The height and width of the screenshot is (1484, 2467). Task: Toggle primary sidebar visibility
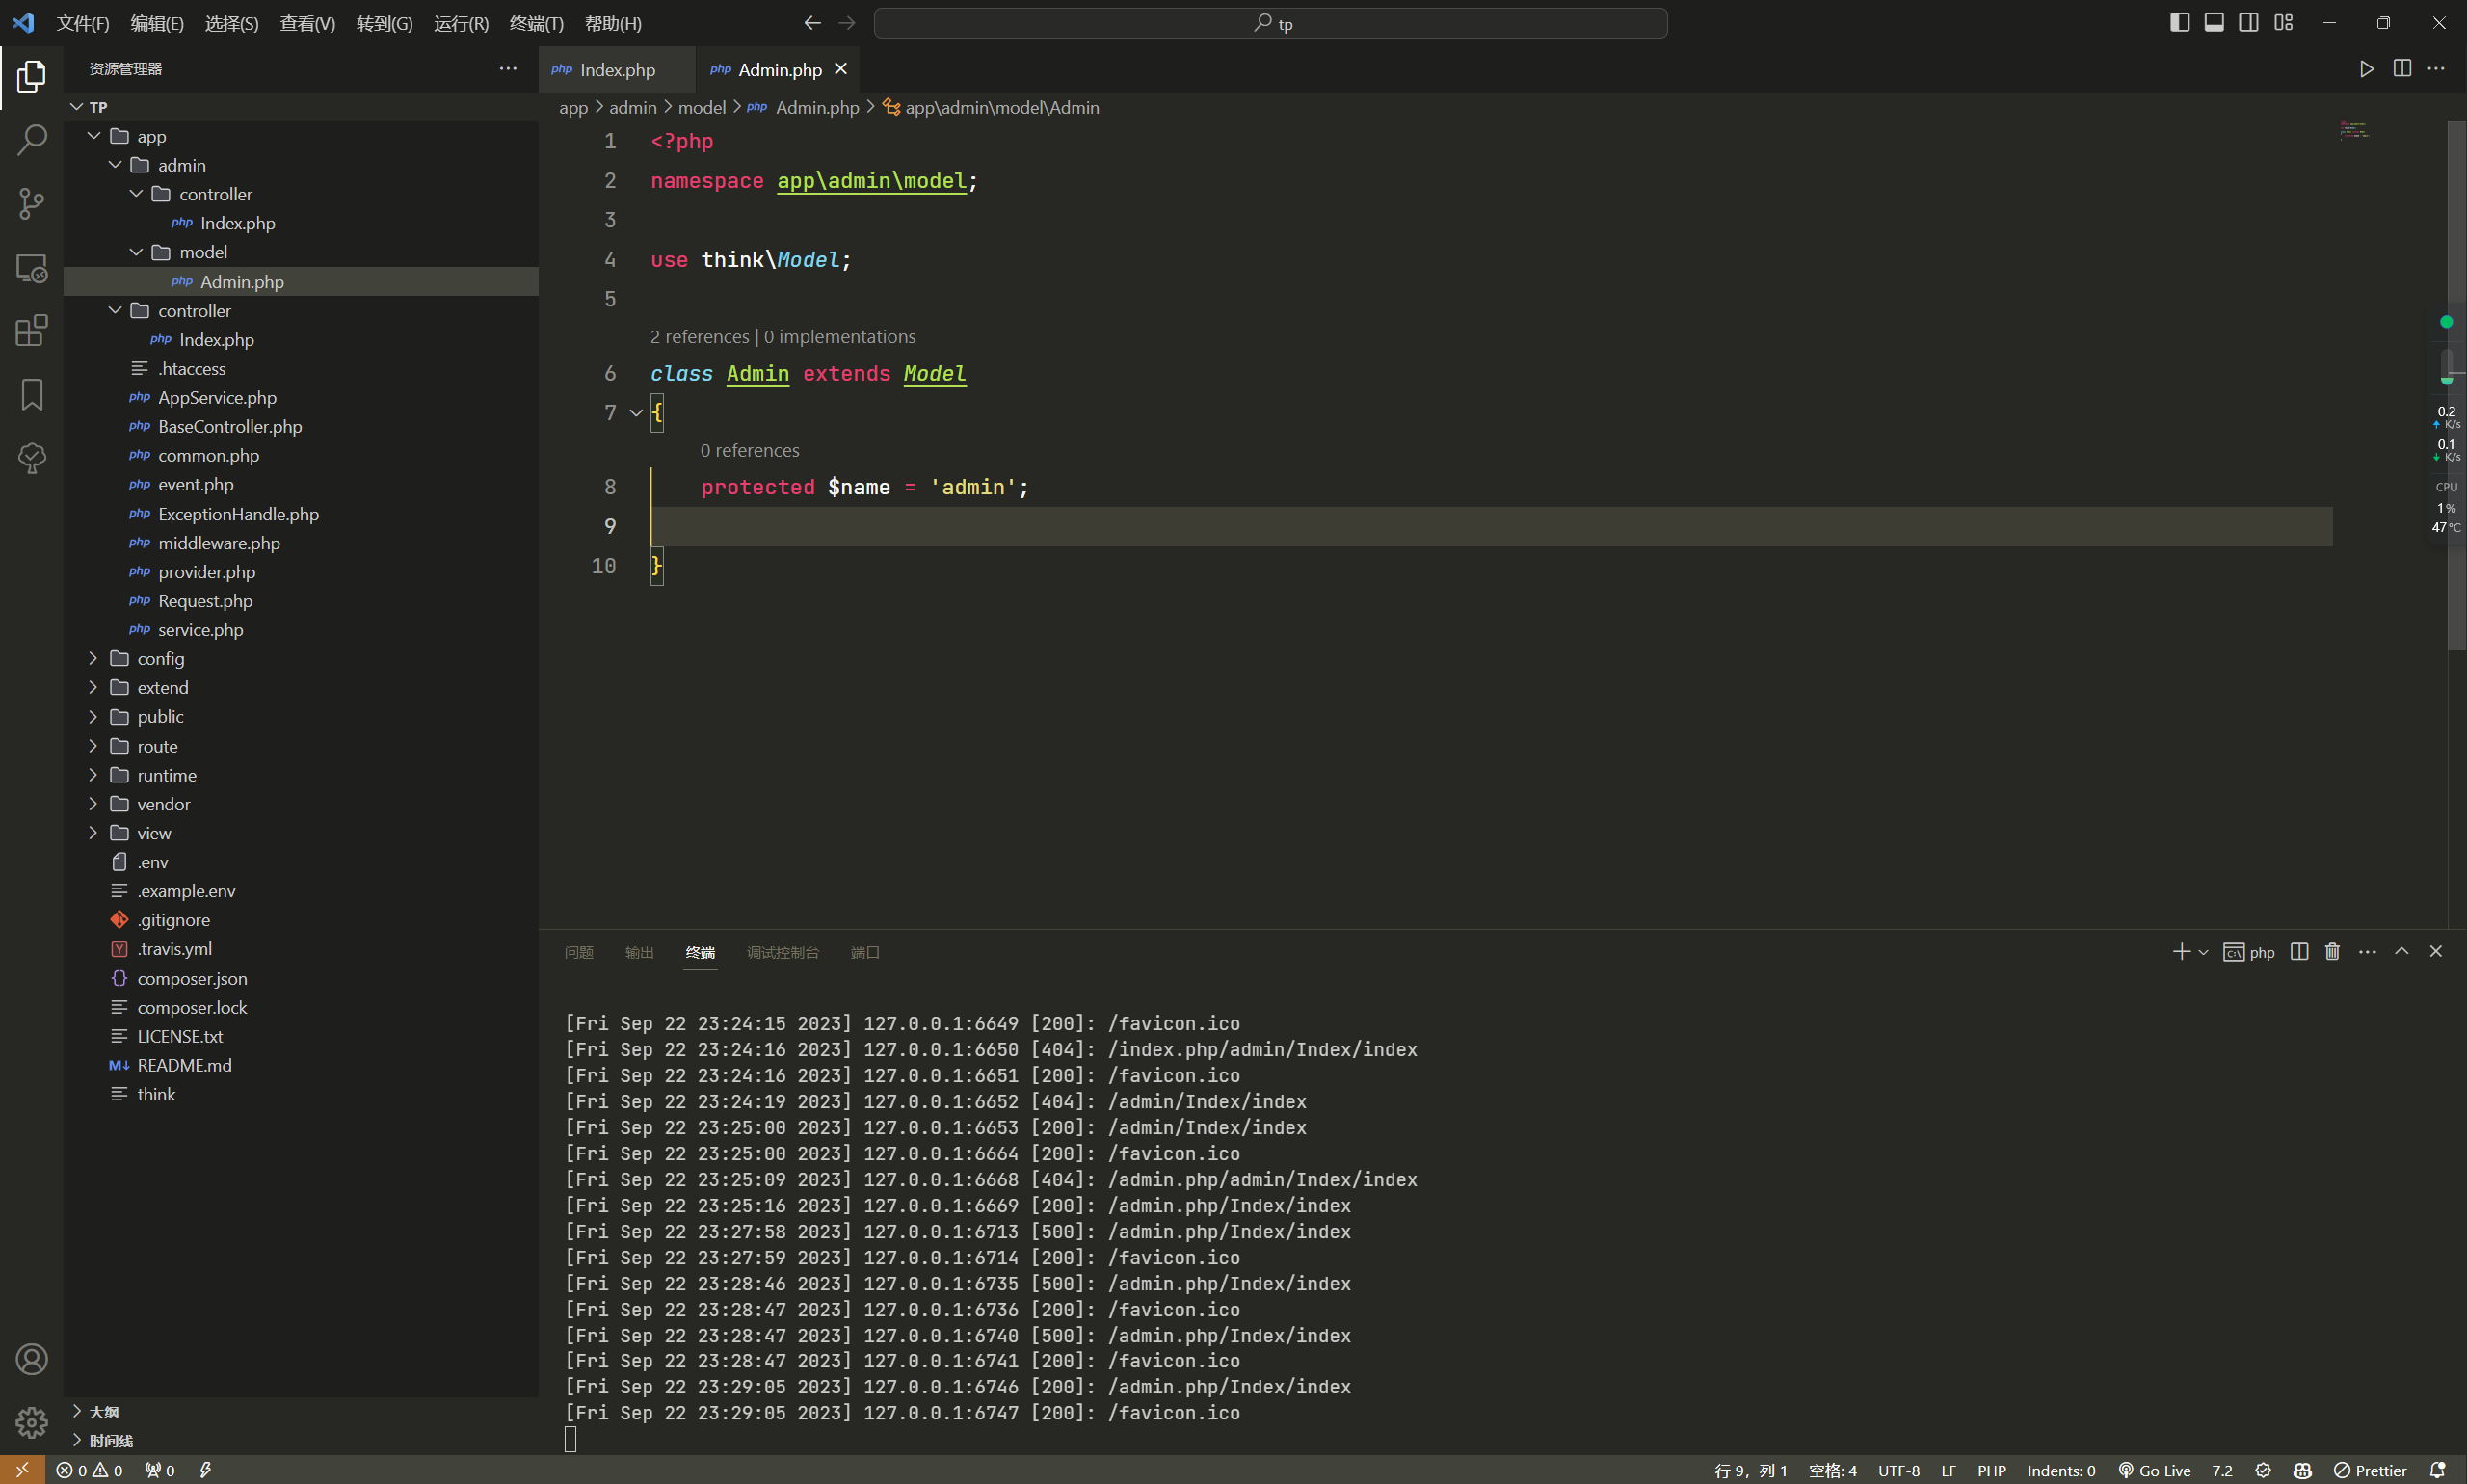tap(2180, 23)
